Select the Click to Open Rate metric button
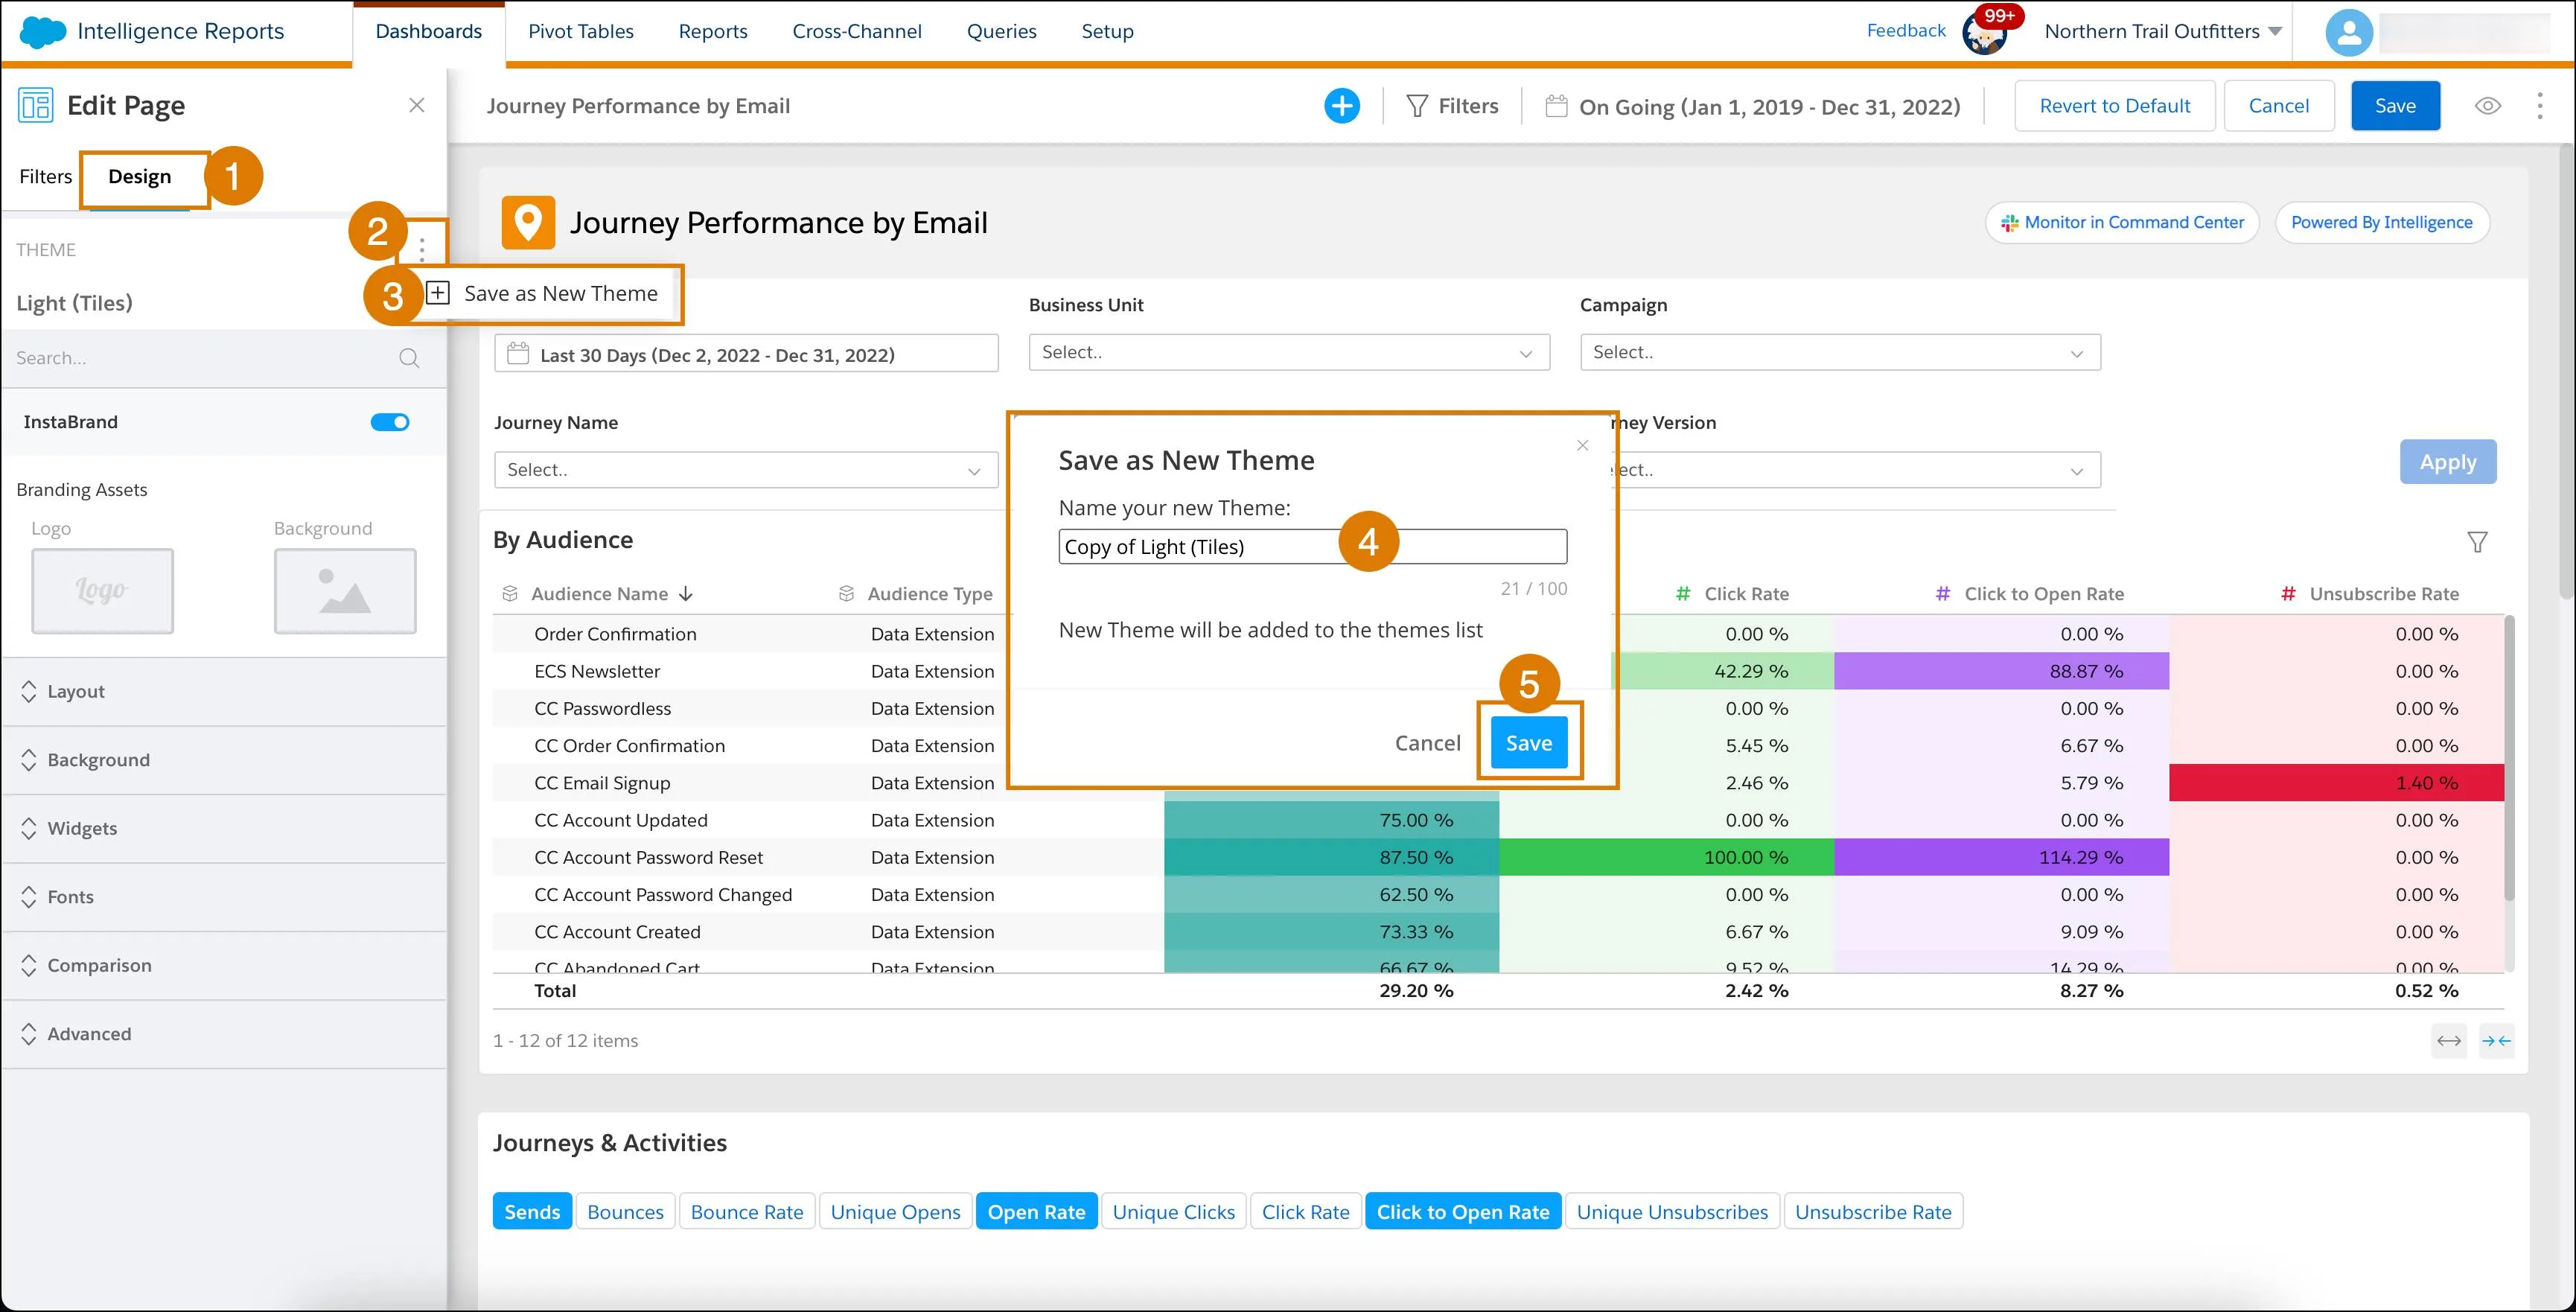The width and height of the screenshot is (2576, 1312). 1460,1211
